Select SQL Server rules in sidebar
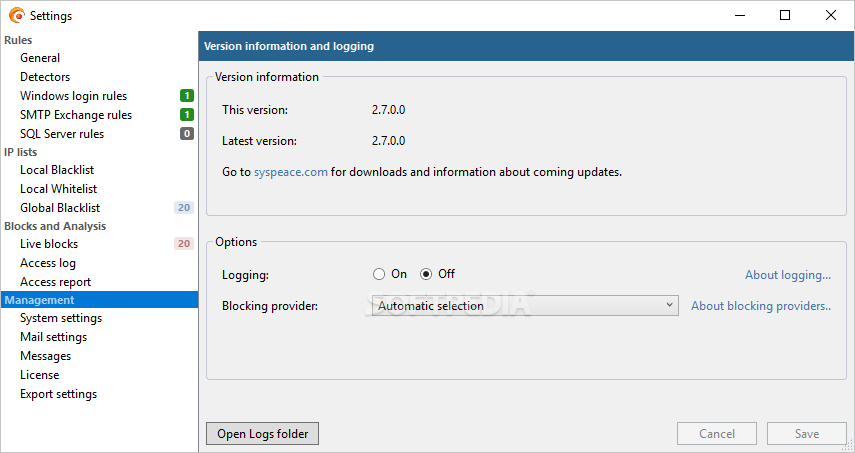 (x=62, y=134)
